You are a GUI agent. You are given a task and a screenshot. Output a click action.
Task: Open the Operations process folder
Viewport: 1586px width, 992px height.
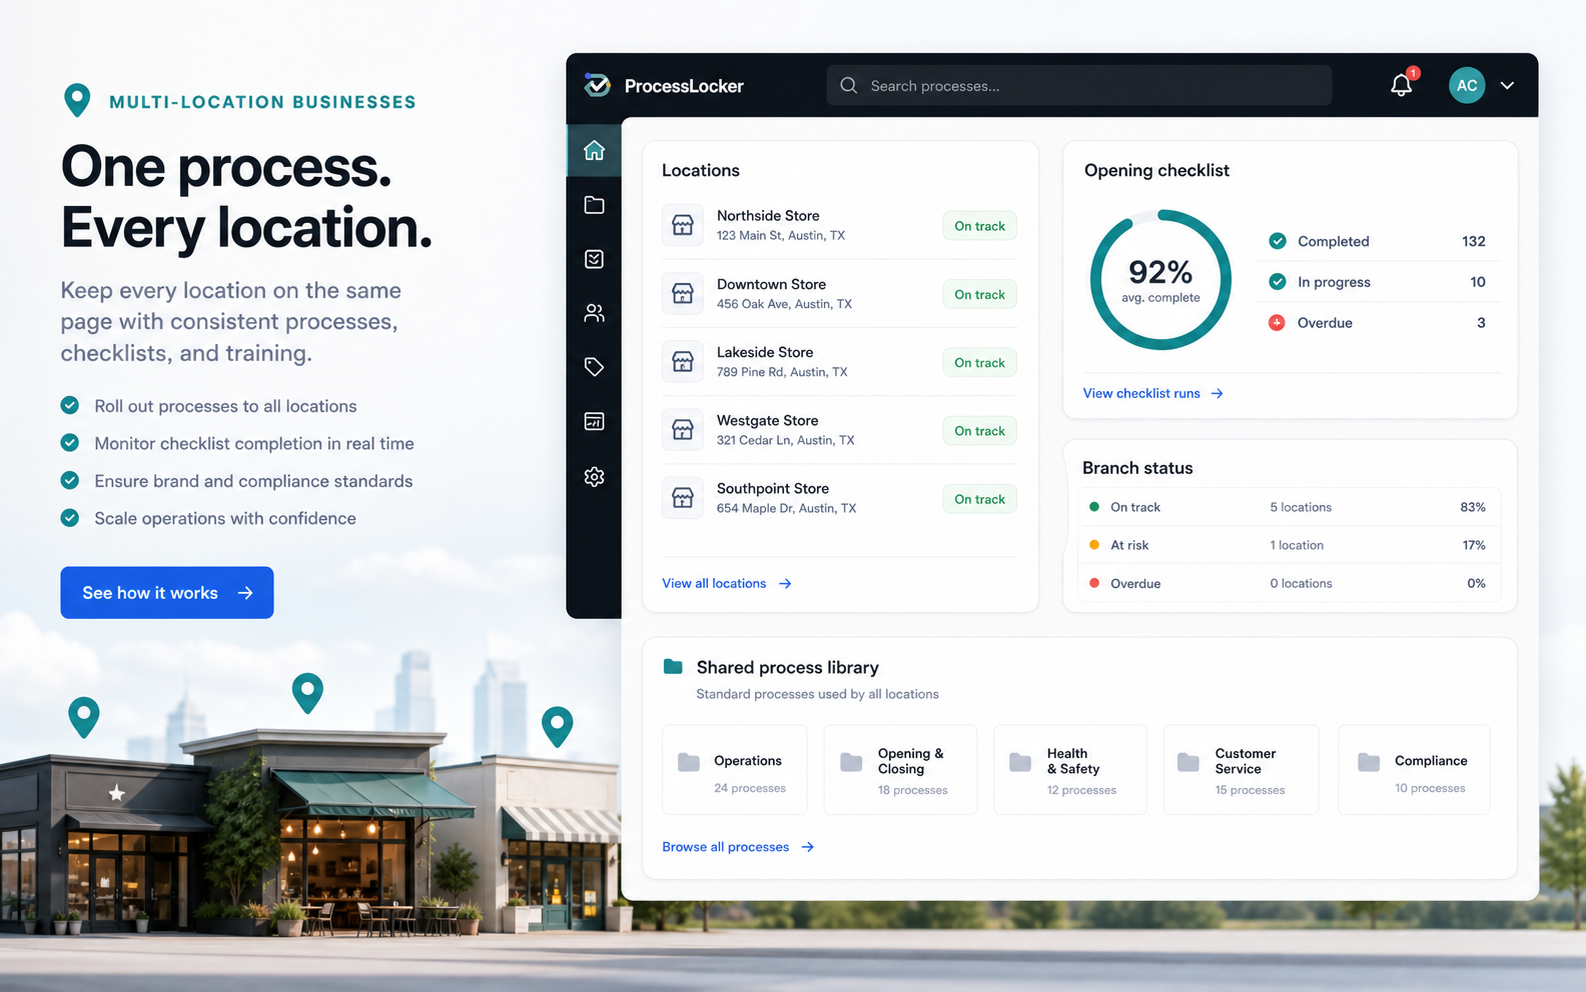click(735, 770)
